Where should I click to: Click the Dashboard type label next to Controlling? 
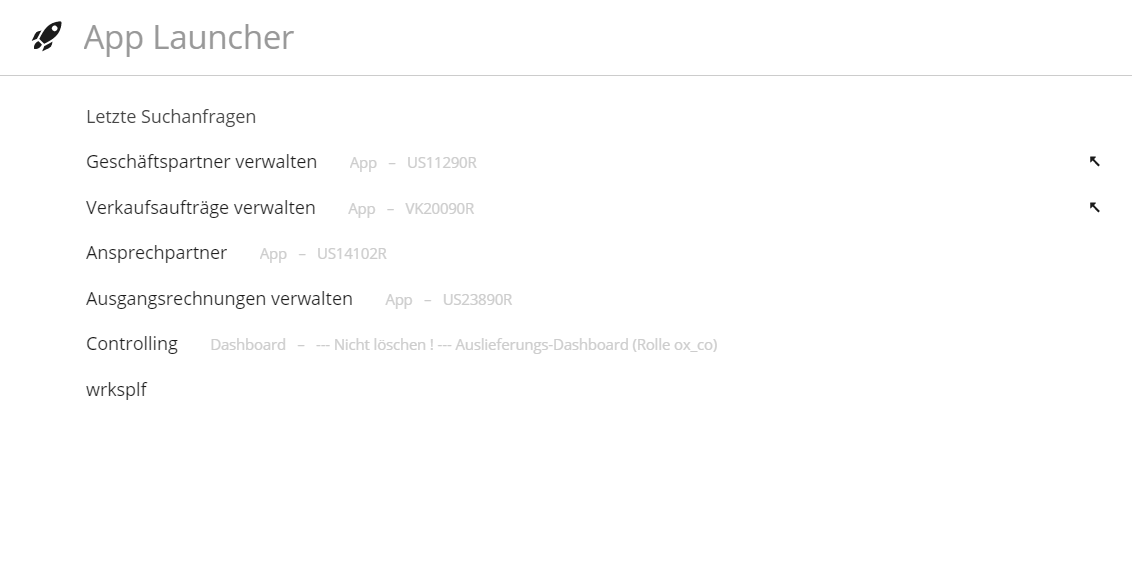pyautogui.click(x=248, y=345)
